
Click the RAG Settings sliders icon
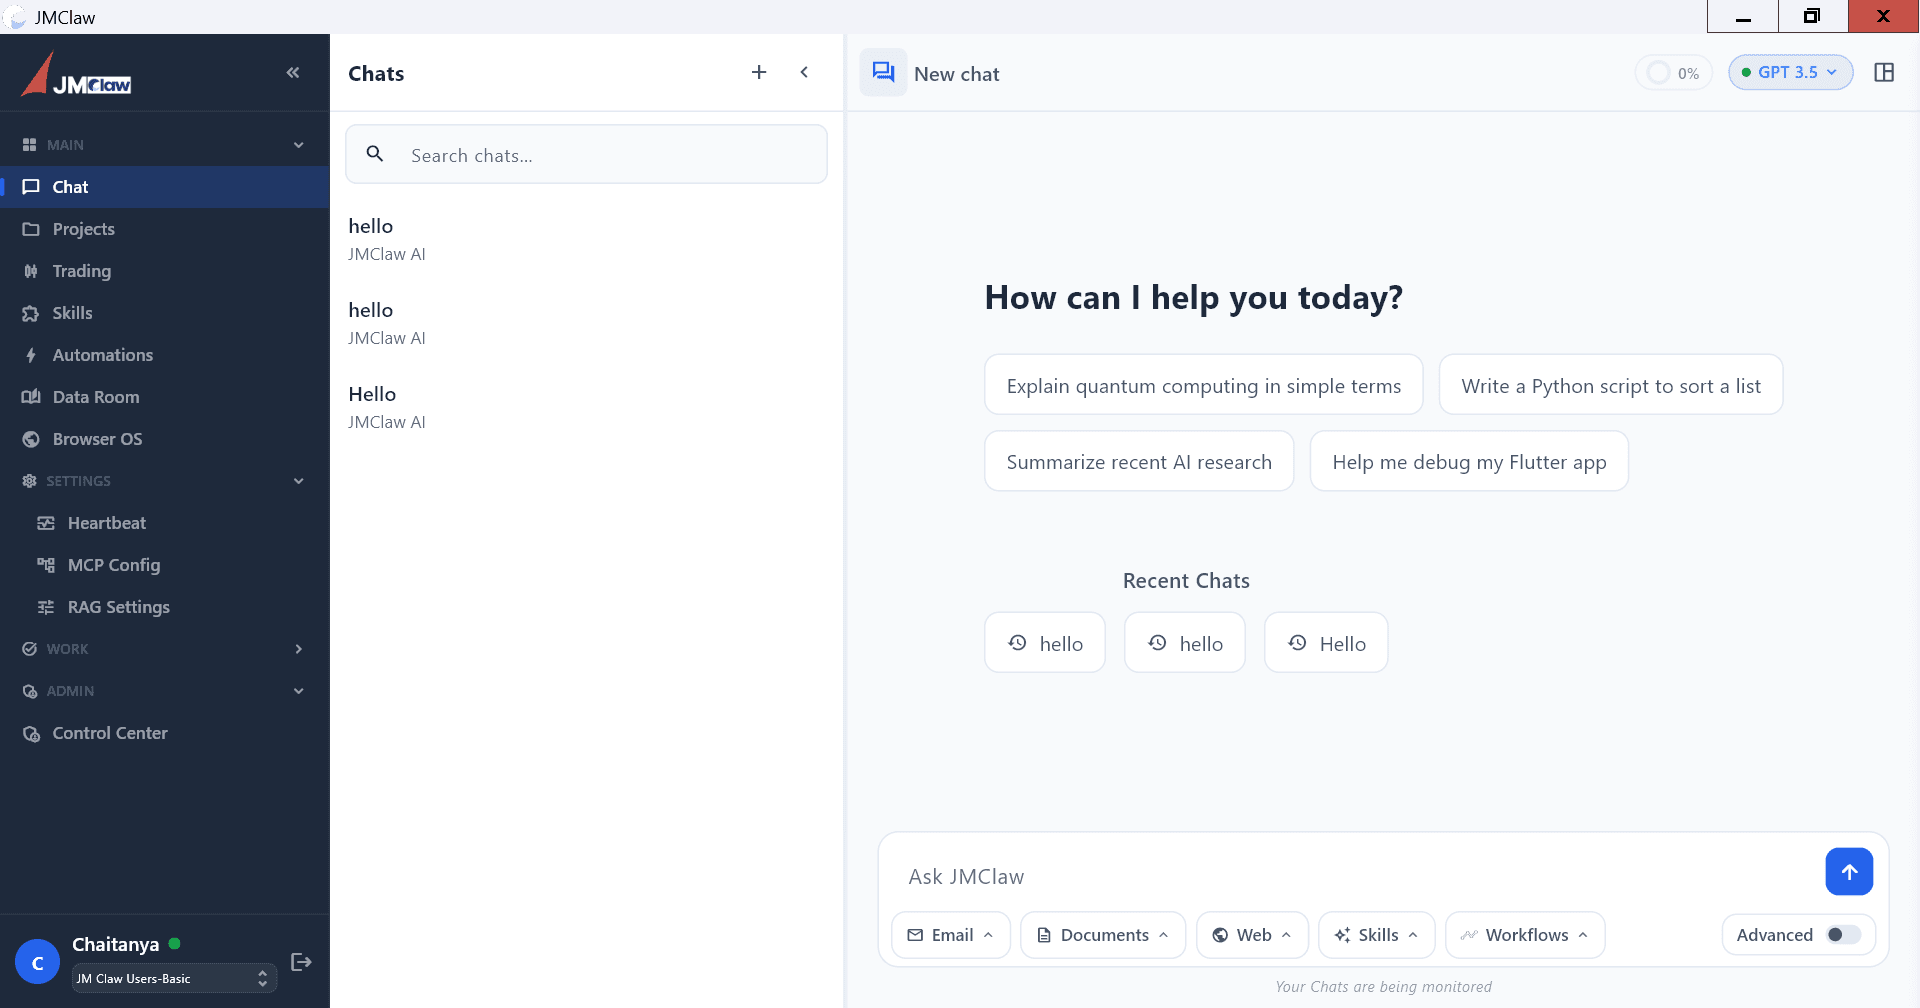[46, 607]
